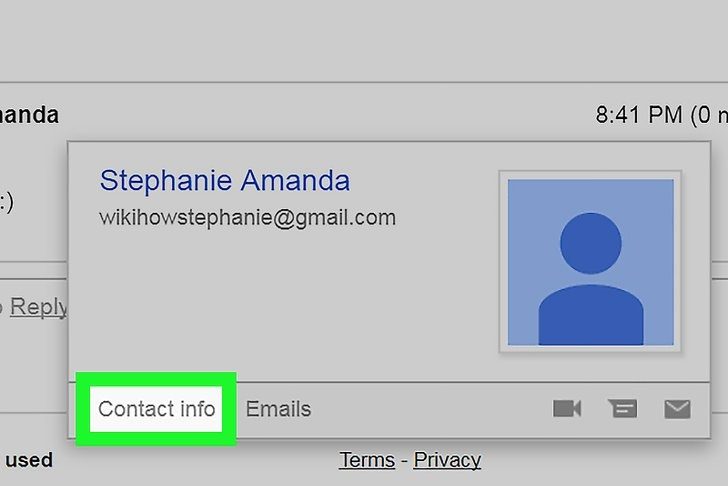Click the blue profile picture placeholder
728x486 pixels.
(x=590, y=262)
